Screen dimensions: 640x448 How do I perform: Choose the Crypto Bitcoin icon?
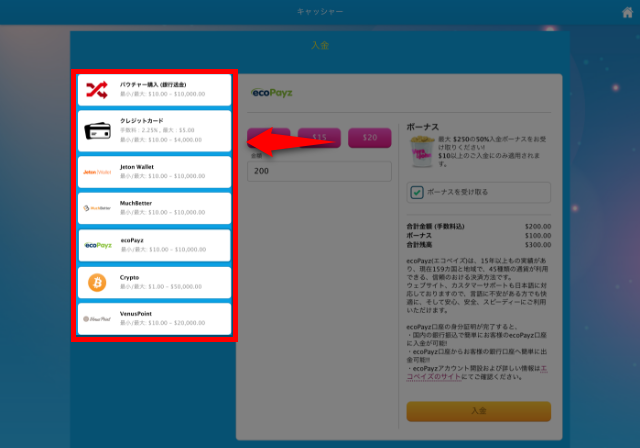coord(97,282)
